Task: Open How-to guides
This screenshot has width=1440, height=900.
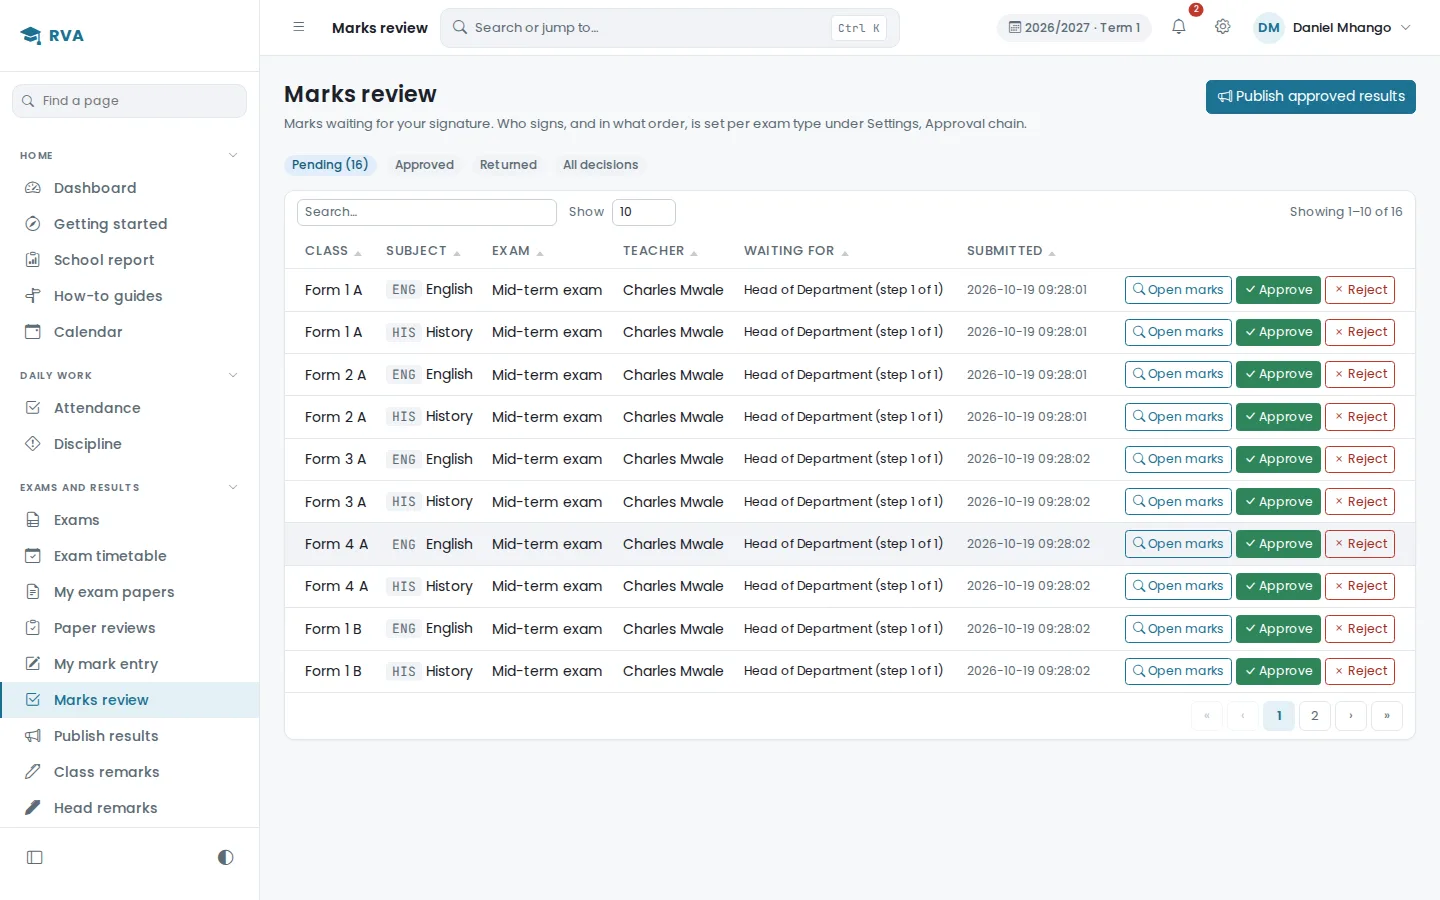Action: pos(130,296)
